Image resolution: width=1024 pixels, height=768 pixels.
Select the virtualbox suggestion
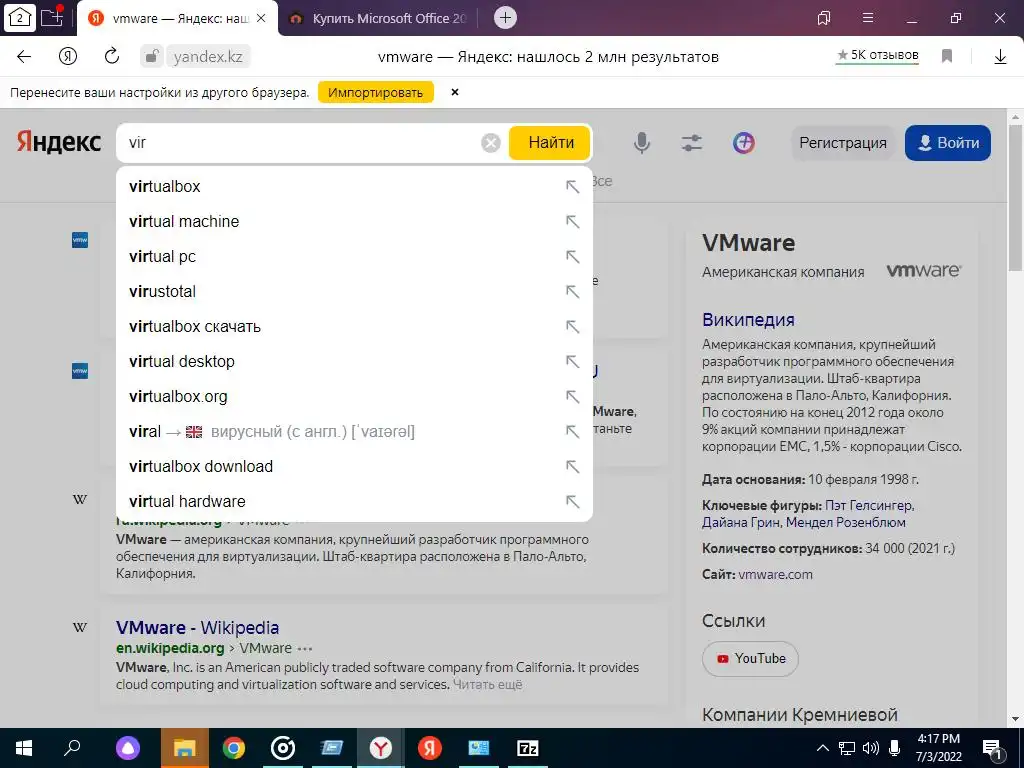pyautogui.click(x=354, y=186)
